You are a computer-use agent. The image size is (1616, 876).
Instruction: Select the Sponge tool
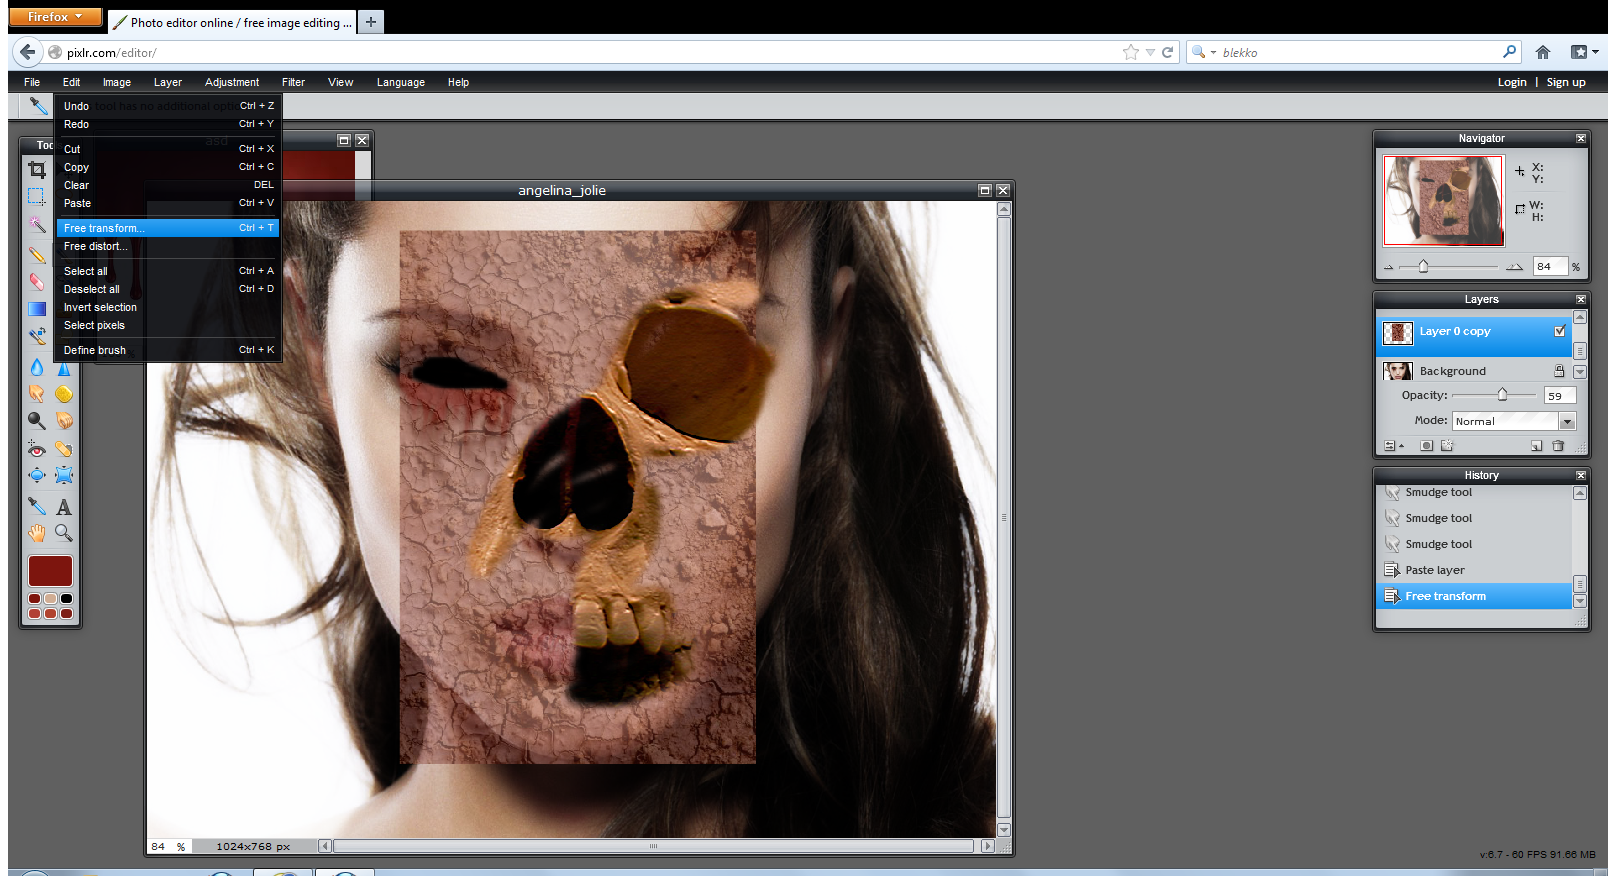[x=64, y=394]
